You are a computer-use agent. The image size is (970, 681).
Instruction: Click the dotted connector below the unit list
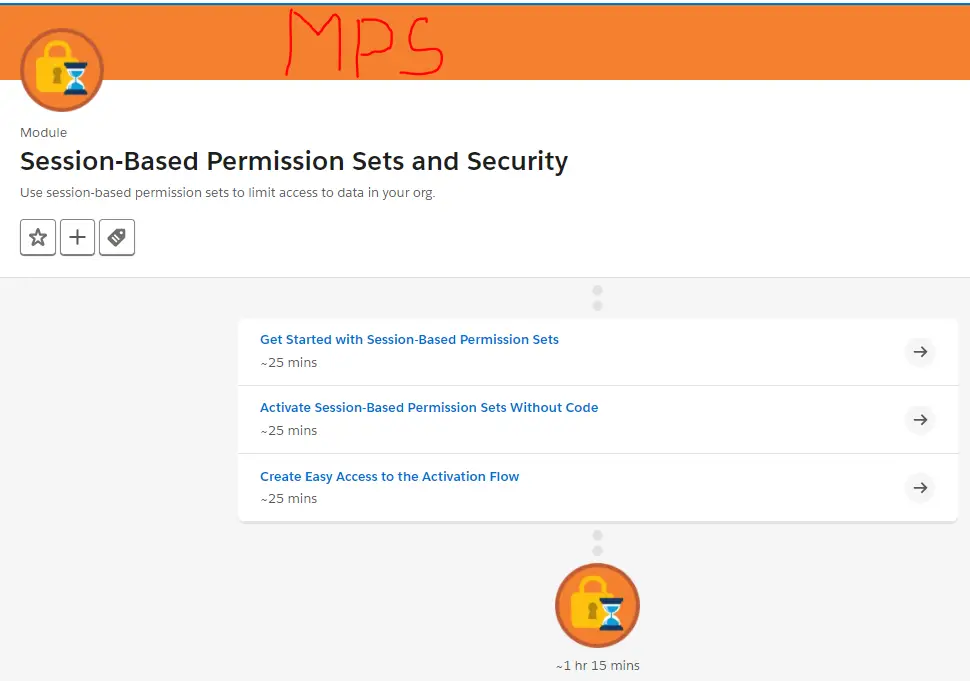[597, 542]
